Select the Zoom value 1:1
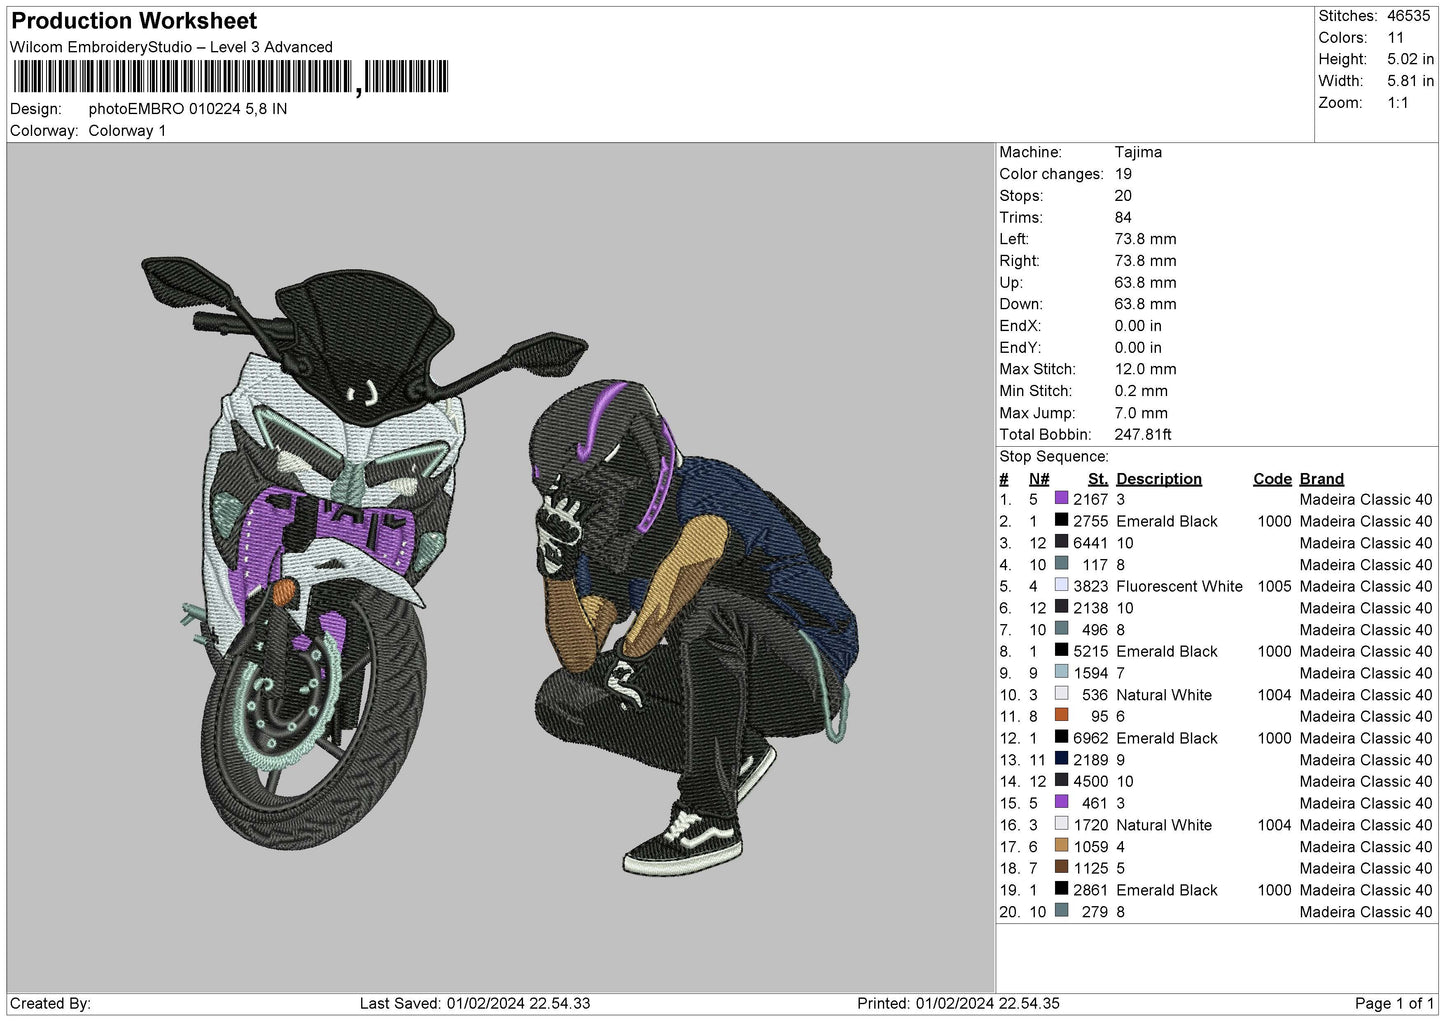Image resolution: width=1445 pixels, height=1021 pixels. point(1398,103)
